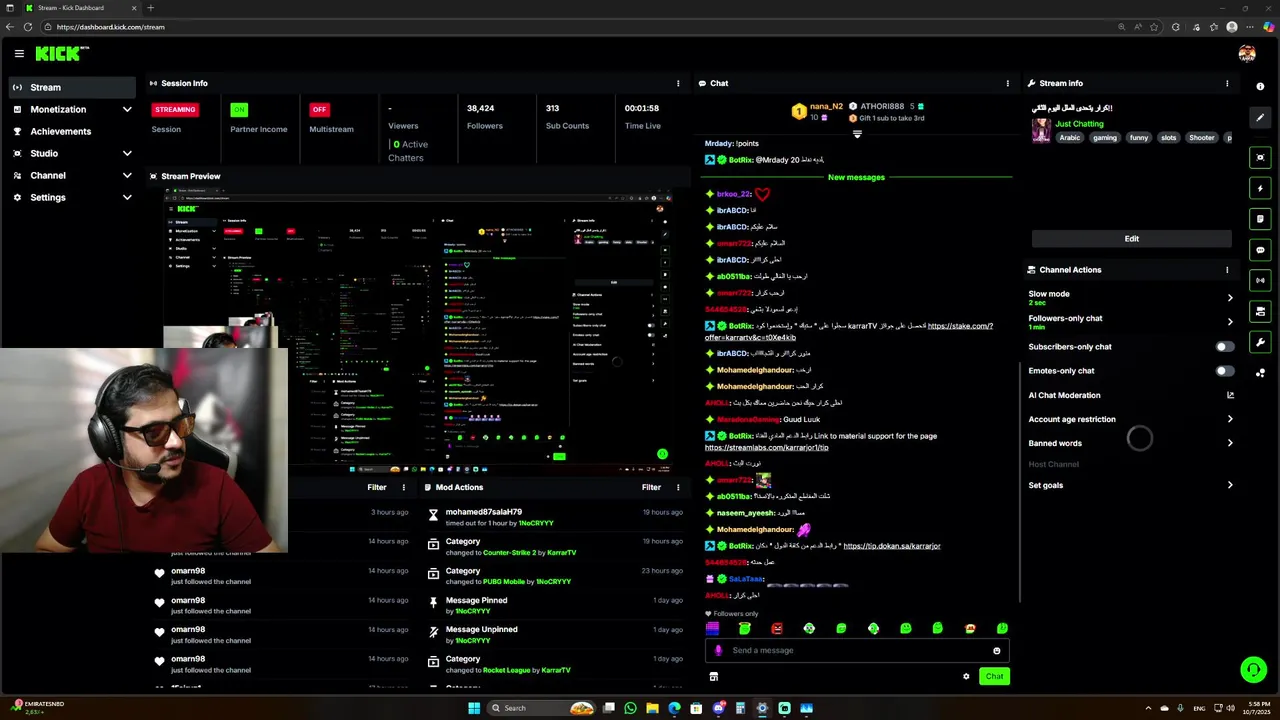This screenshot has height=720, width=1280.
Task: Open Account age restriction settings
Action: 1131,420
